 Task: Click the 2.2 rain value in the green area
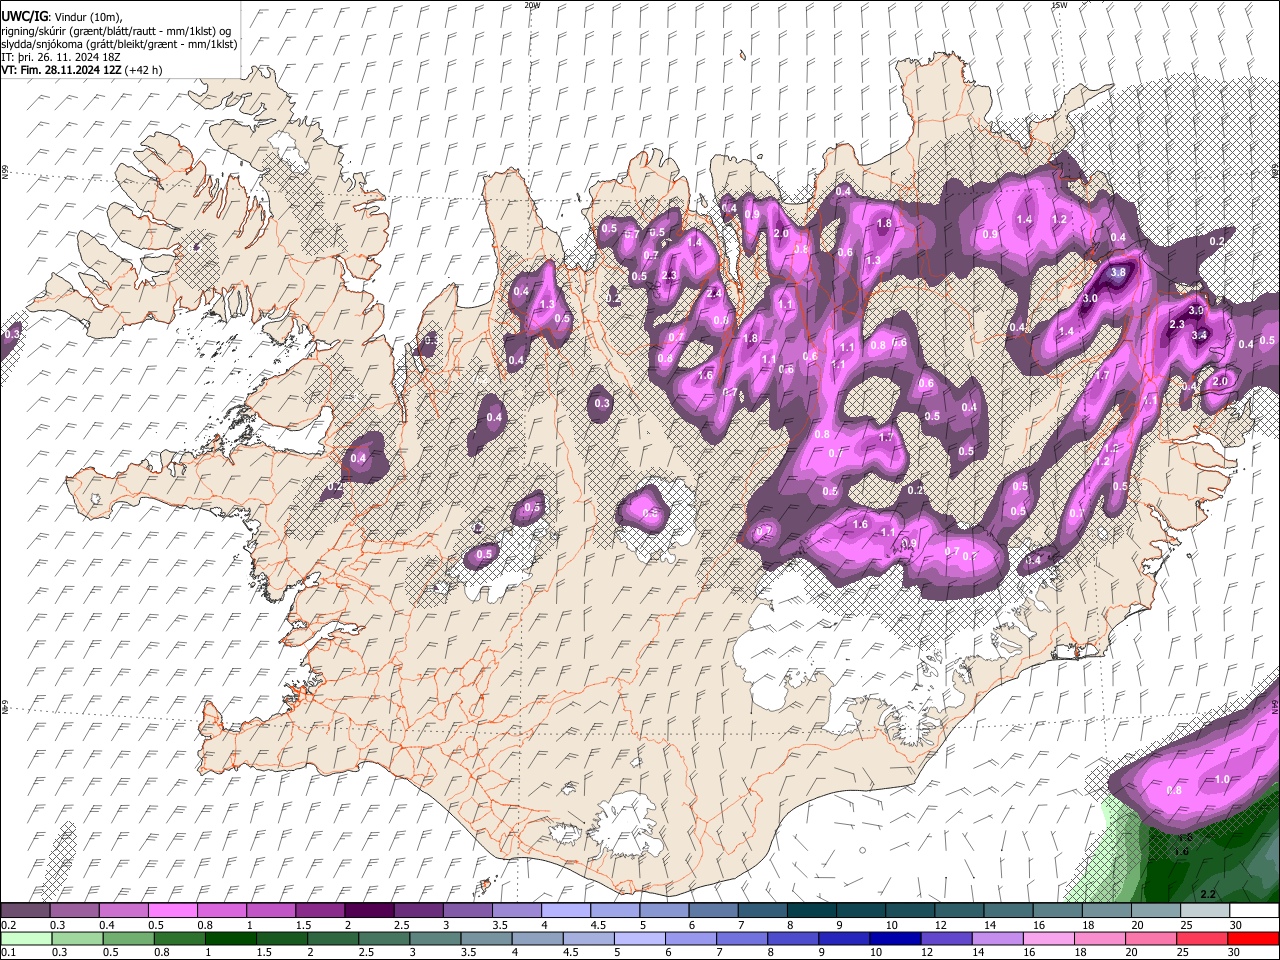click(1208, 894)
